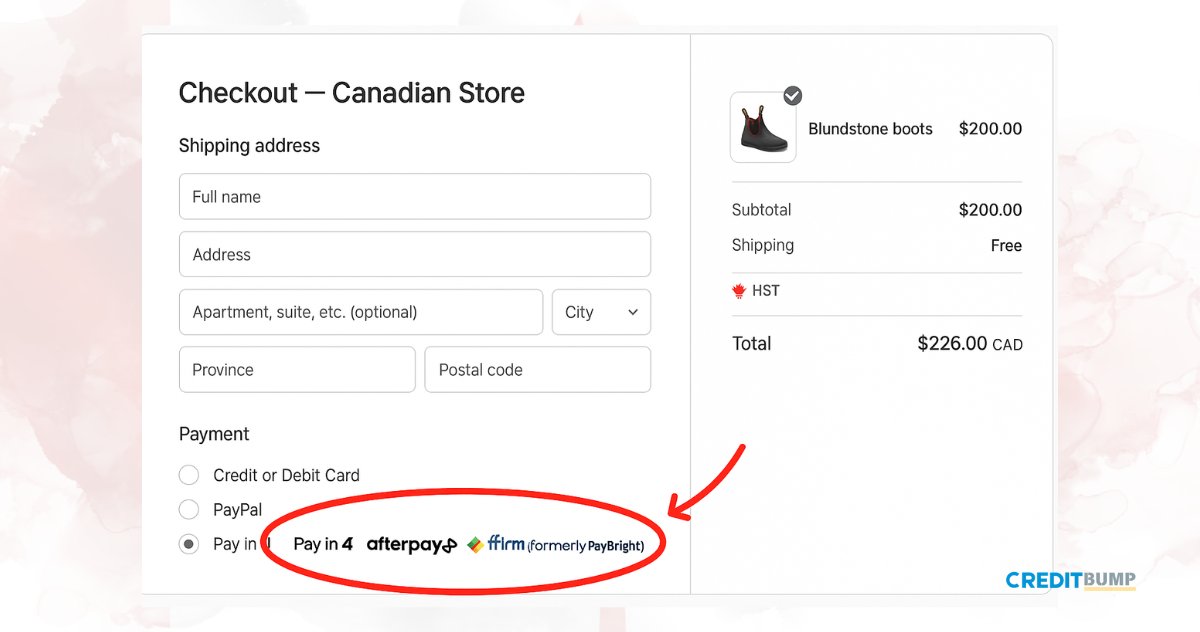Click the Blundstone boots product name
This screenshot has width=1200, height=632.
[x=870, y=129]
